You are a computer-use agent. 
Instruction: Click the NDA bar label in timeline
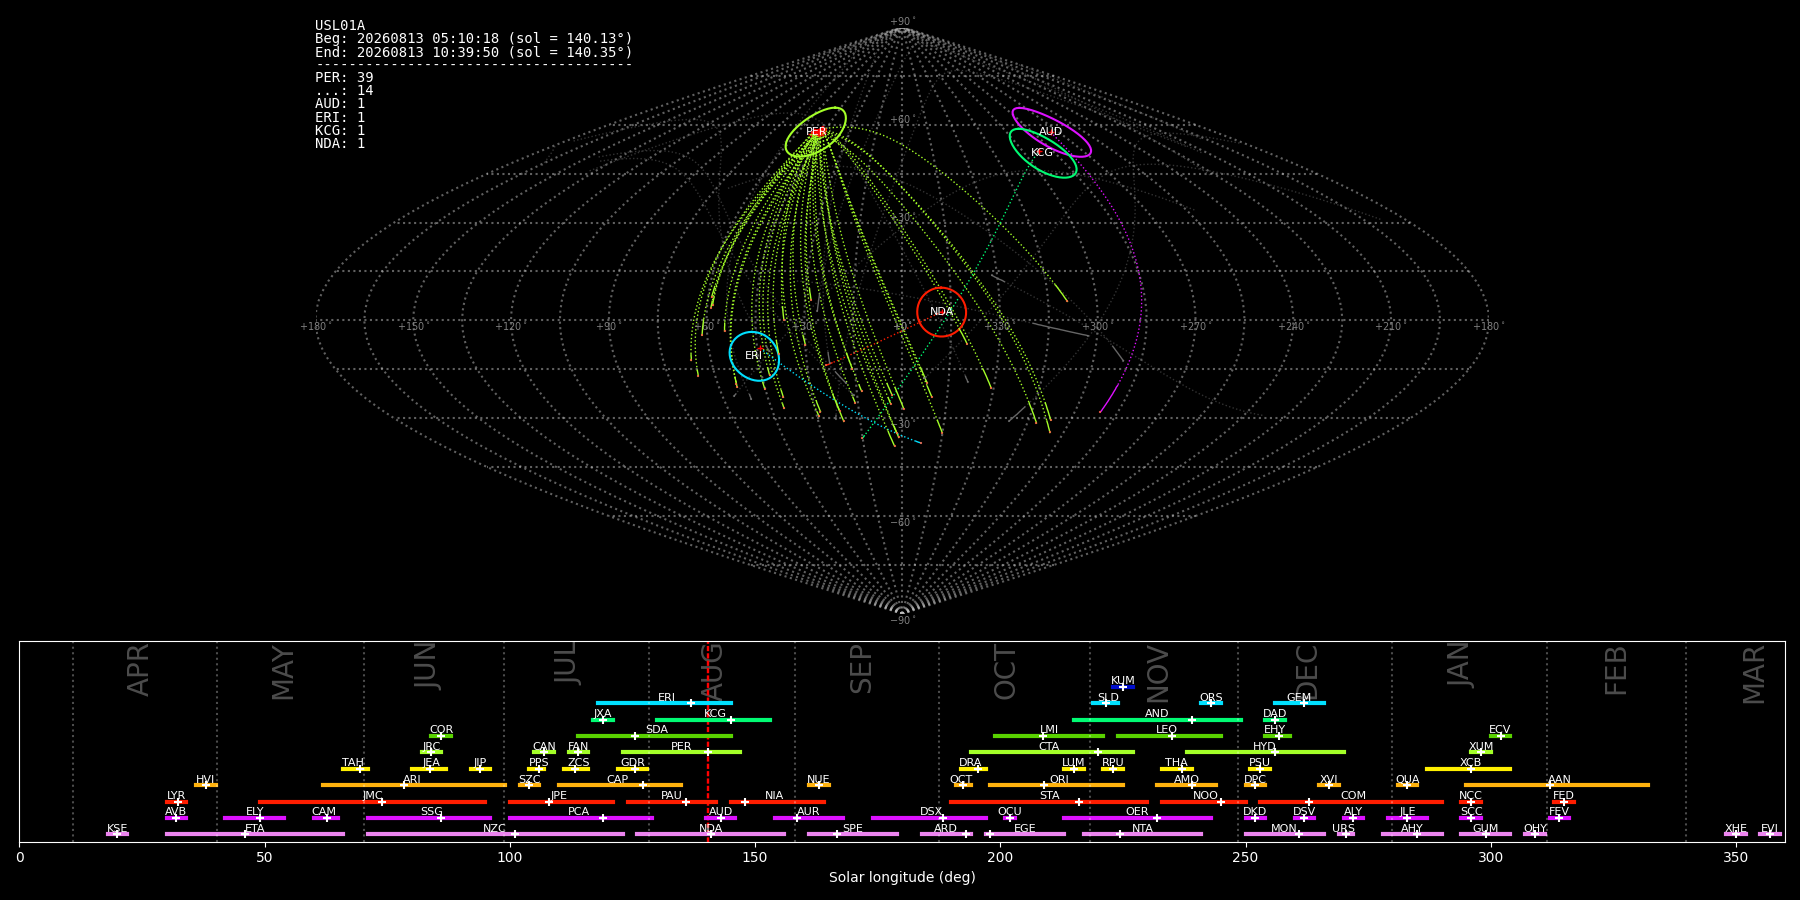coord(711,829)
